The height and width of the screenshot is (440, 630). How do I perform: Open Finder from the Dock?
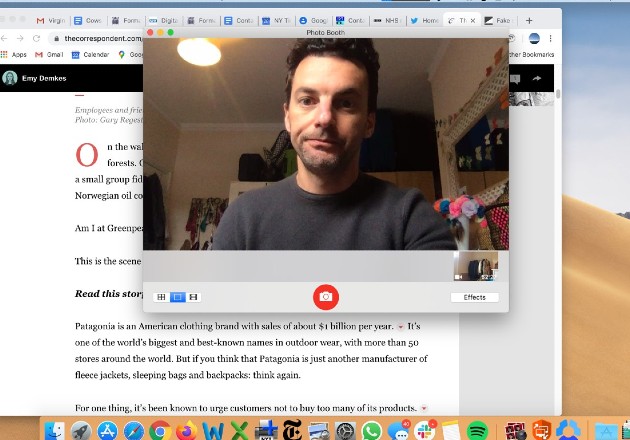click(x=54, y=431)
